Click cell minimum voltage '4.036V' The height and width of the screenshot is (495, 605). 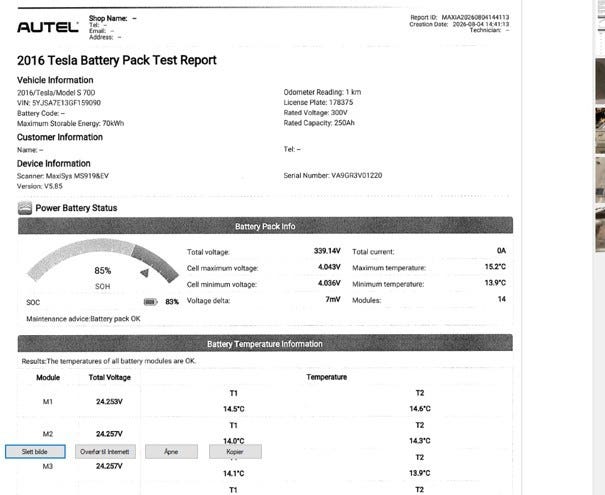tap(329, 283)
